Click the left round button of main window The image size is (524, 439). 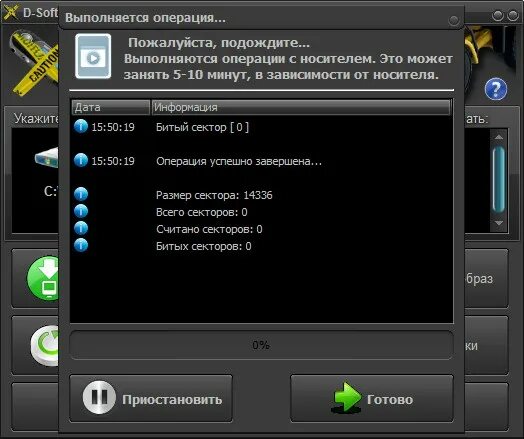pyautogui.click(x=498, y=15)
